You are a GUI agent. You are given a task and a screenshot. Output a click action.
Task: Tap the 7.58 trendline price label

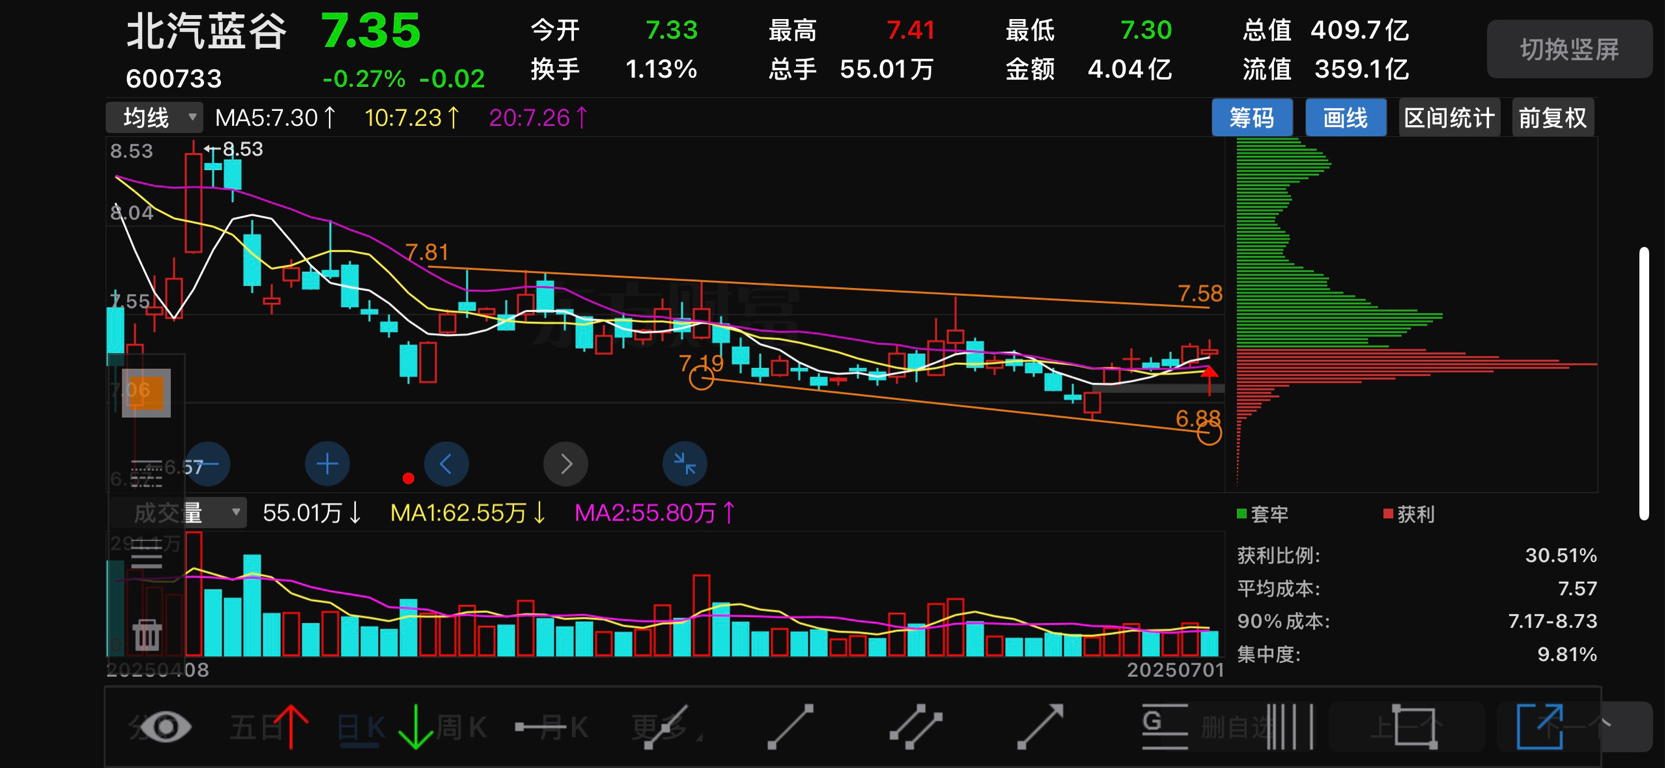click(1200, 293)
